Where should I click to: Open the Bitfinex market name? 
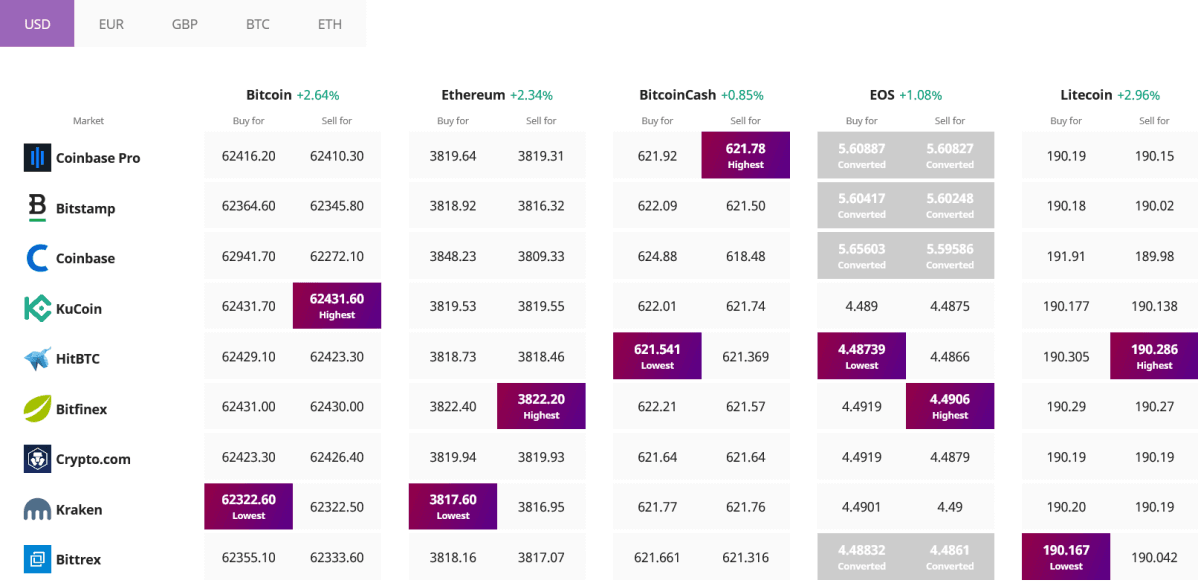81,409
